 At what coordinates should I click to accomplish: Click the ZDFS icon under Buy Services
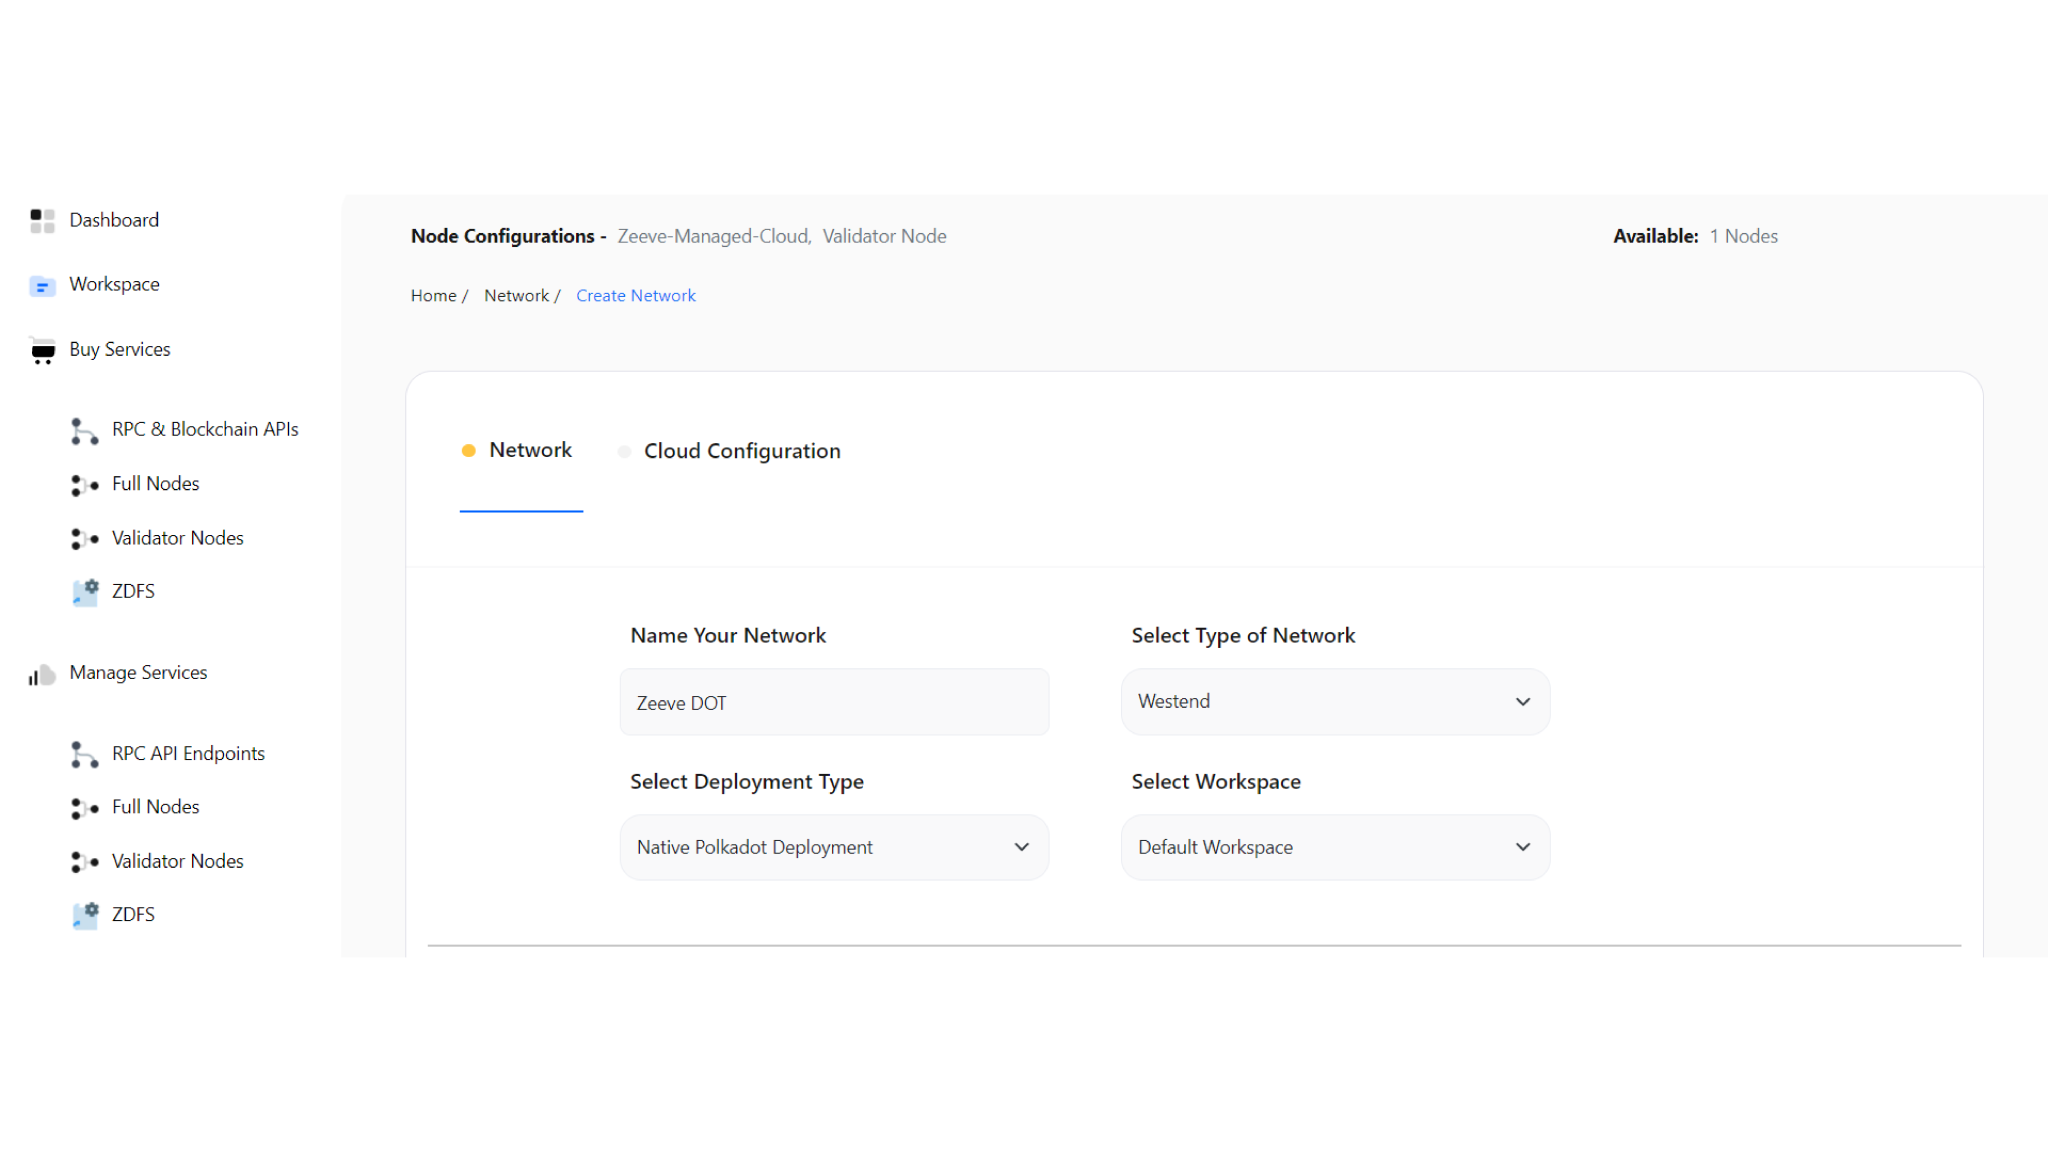click(84, 592)
